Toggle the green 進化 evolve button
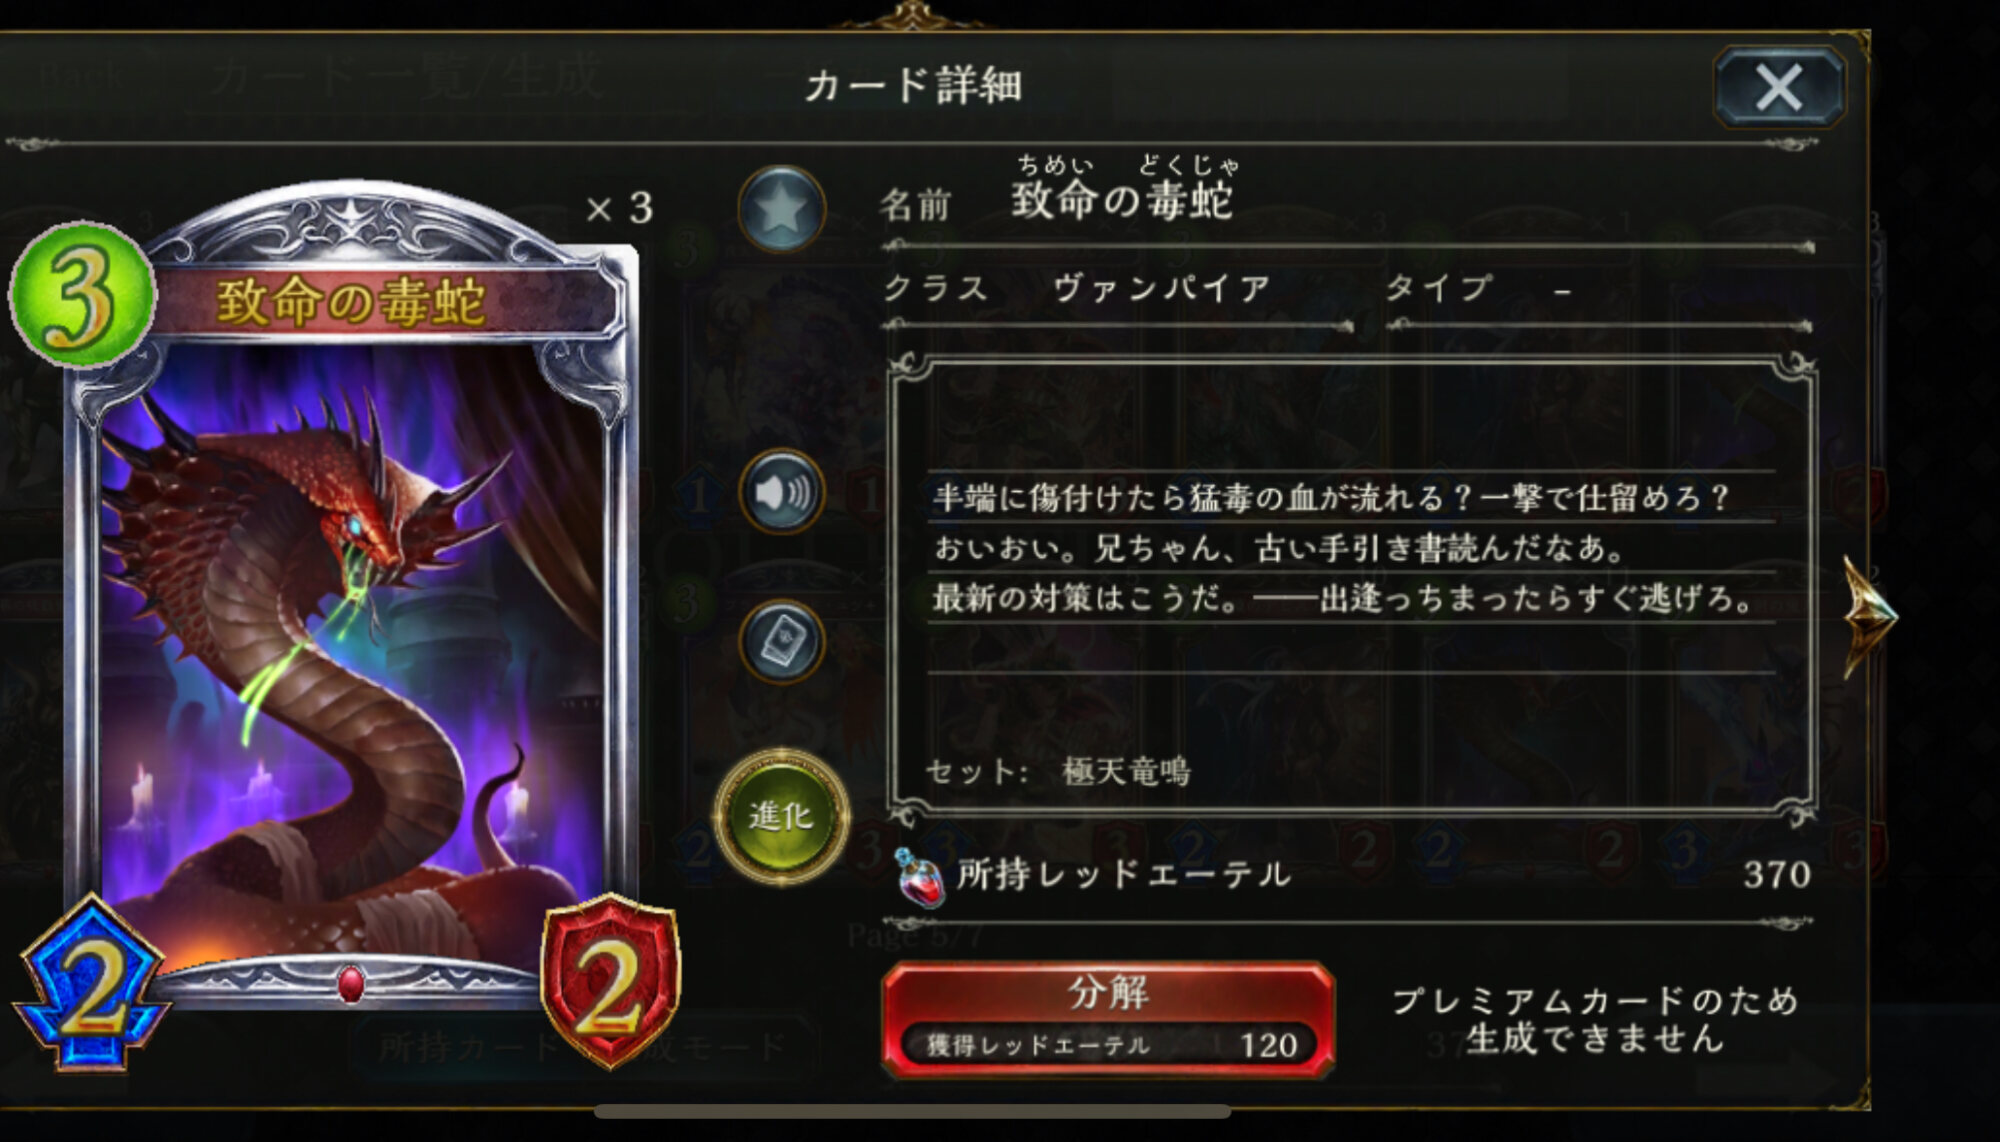2000x1142 pixels. click(x=781, y=816)
